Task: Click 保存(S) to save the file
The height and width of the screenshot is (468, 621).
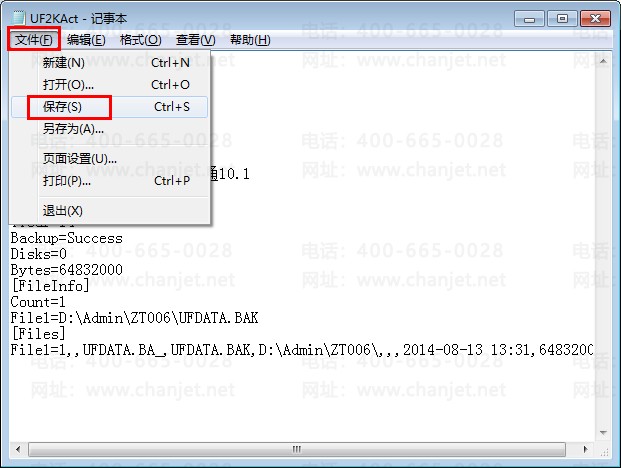Action: (x=109, y=107)
